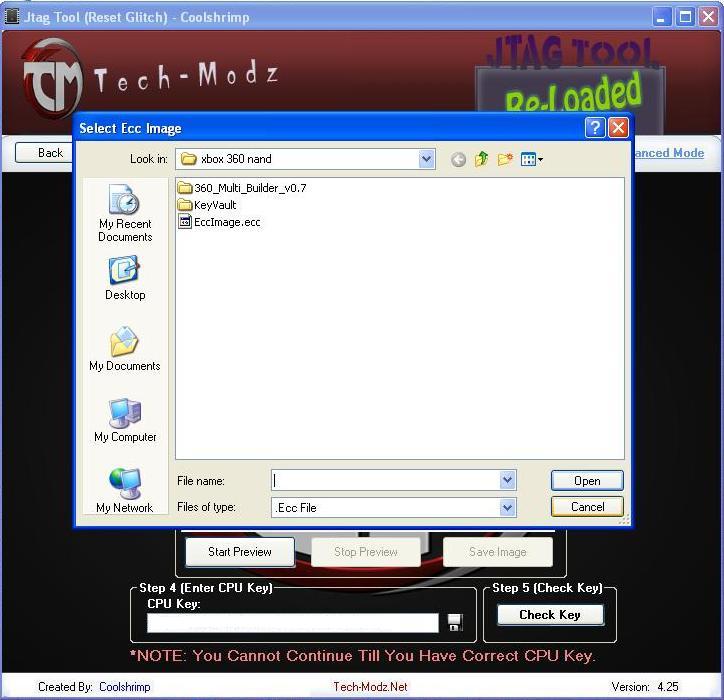Open the Tech-Modz.Net link
The height and width of the screenshot is (700, 724).
(370, 687)
